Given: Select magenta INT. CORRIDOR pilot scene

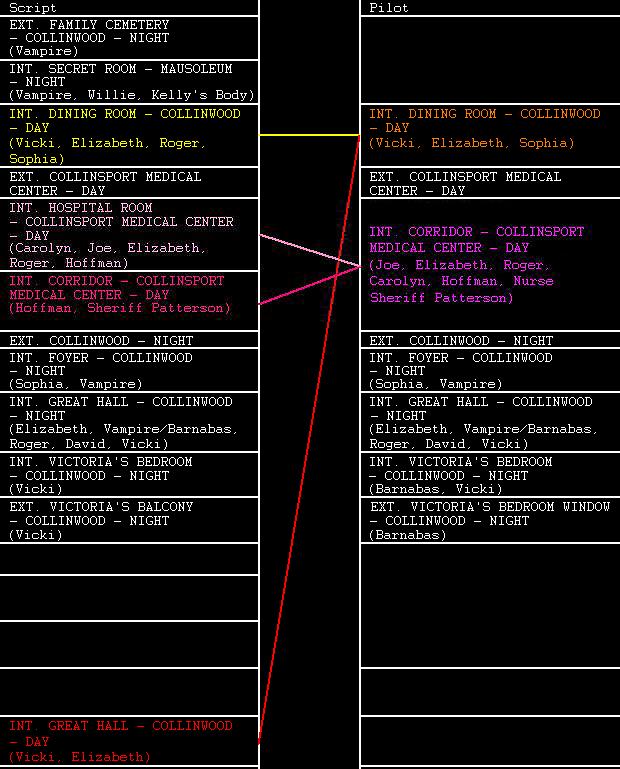Looking at the screenshot, I should tap(490, 264).
